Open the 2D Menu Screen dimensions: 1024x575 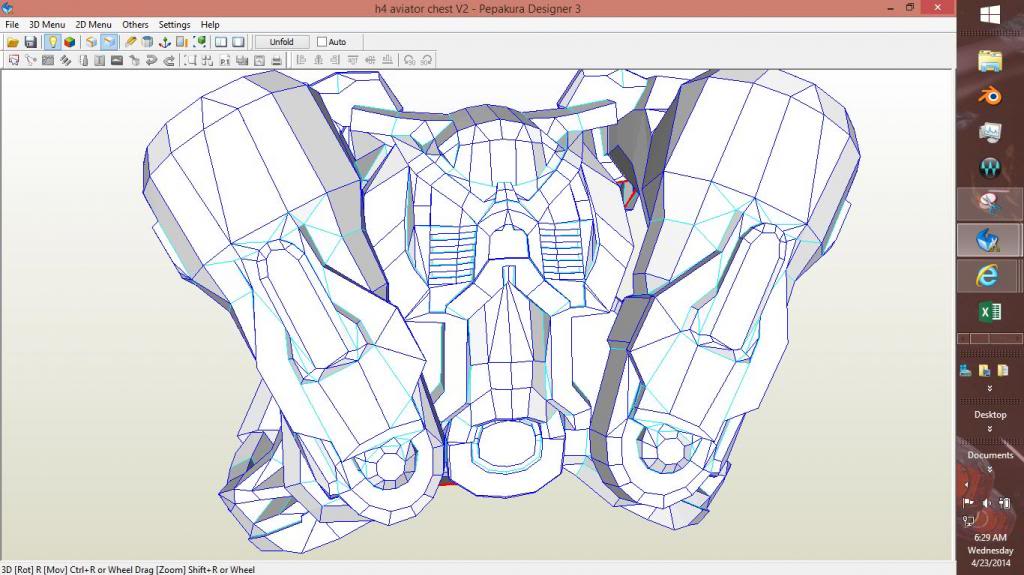(93, 24)
